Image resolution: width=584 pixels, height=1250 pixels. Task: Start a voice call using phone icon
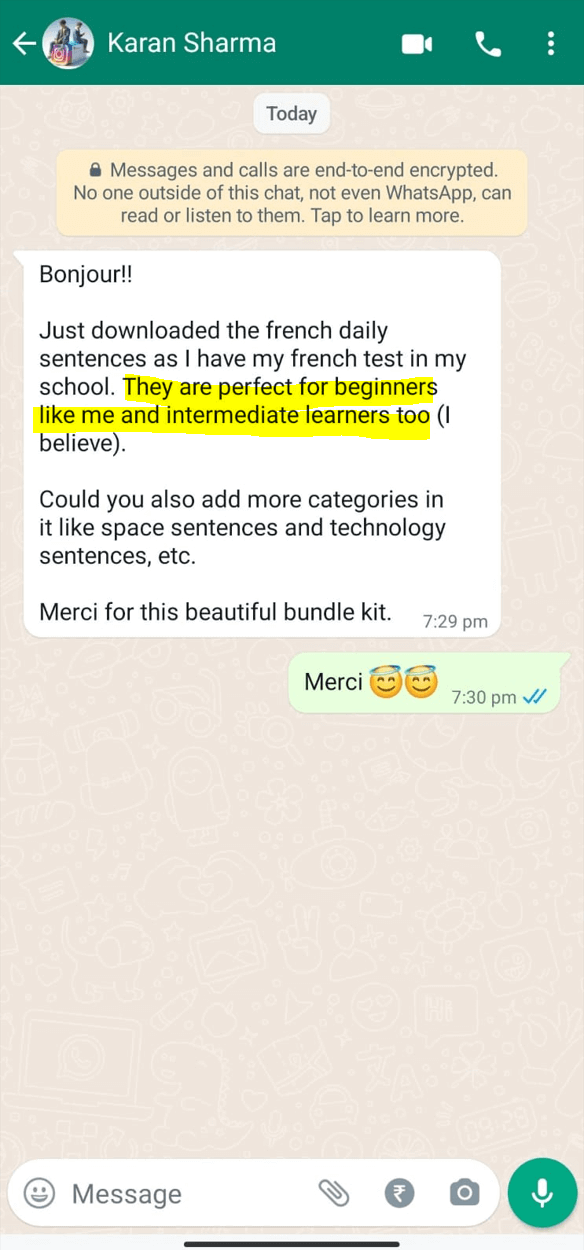click(x=488, y=44)
